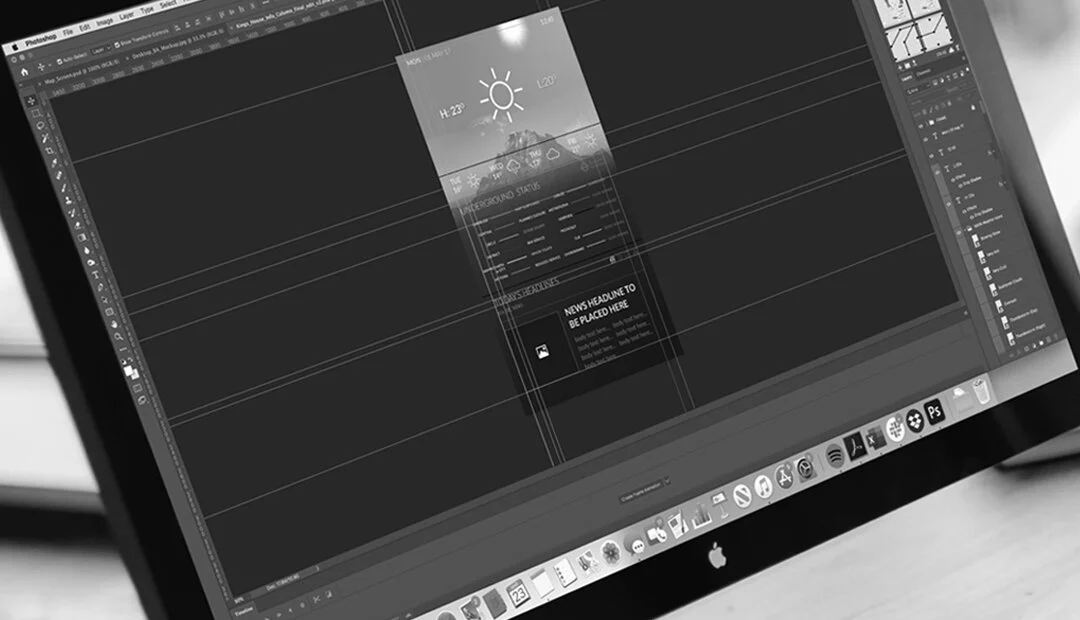
Task: Open Spotify from the Dock
Action: (835, 455)
